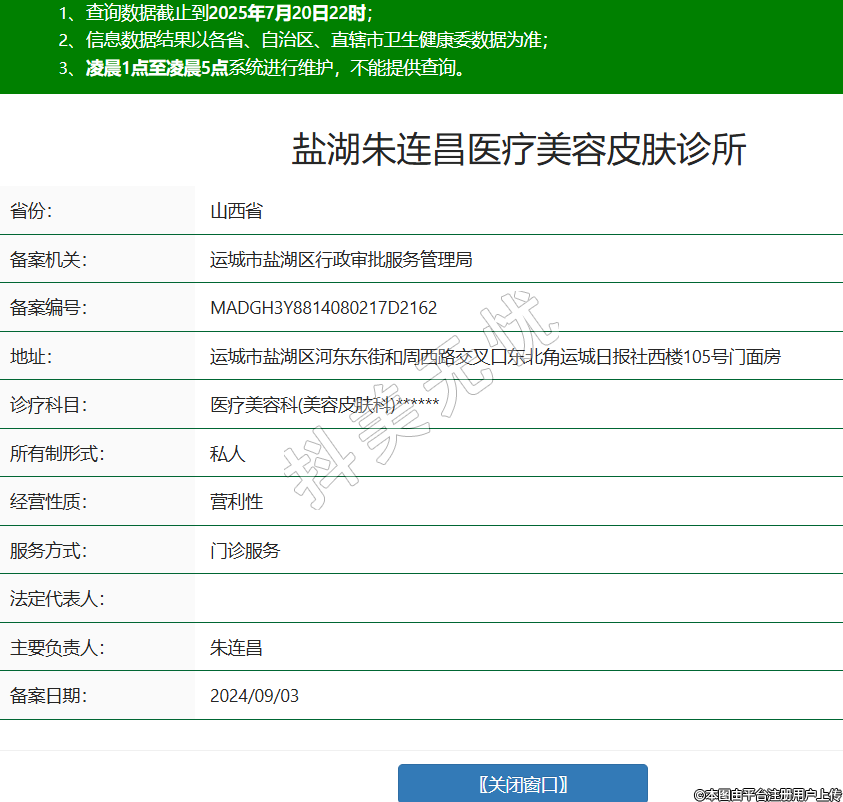The width and height of the screenshot is (843, 802).
Task: Click the 省份 row label
Action: 31,211
